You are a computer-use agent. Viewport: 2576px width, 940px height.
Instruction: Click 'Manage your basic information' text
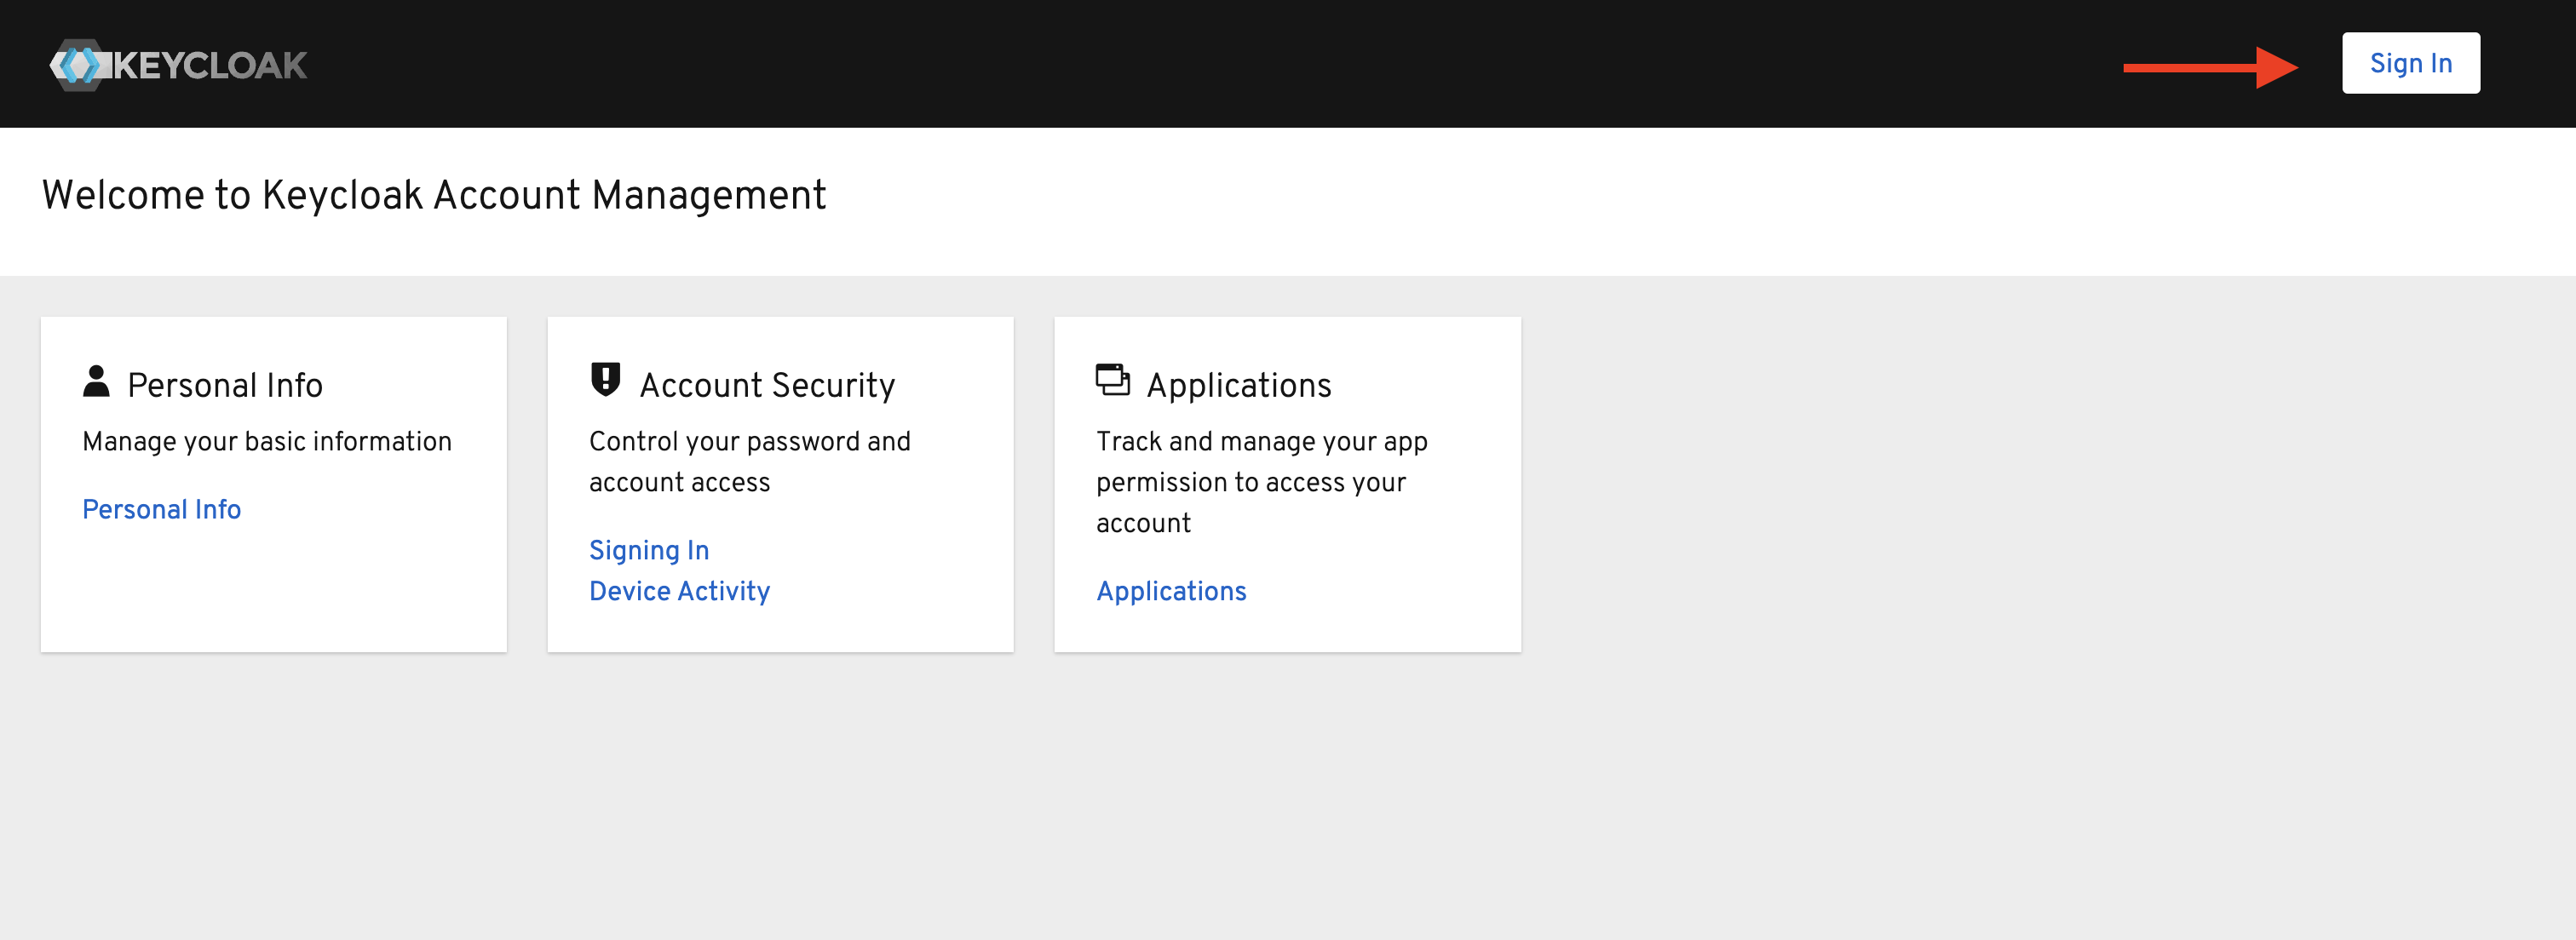[x=267, y=441]
